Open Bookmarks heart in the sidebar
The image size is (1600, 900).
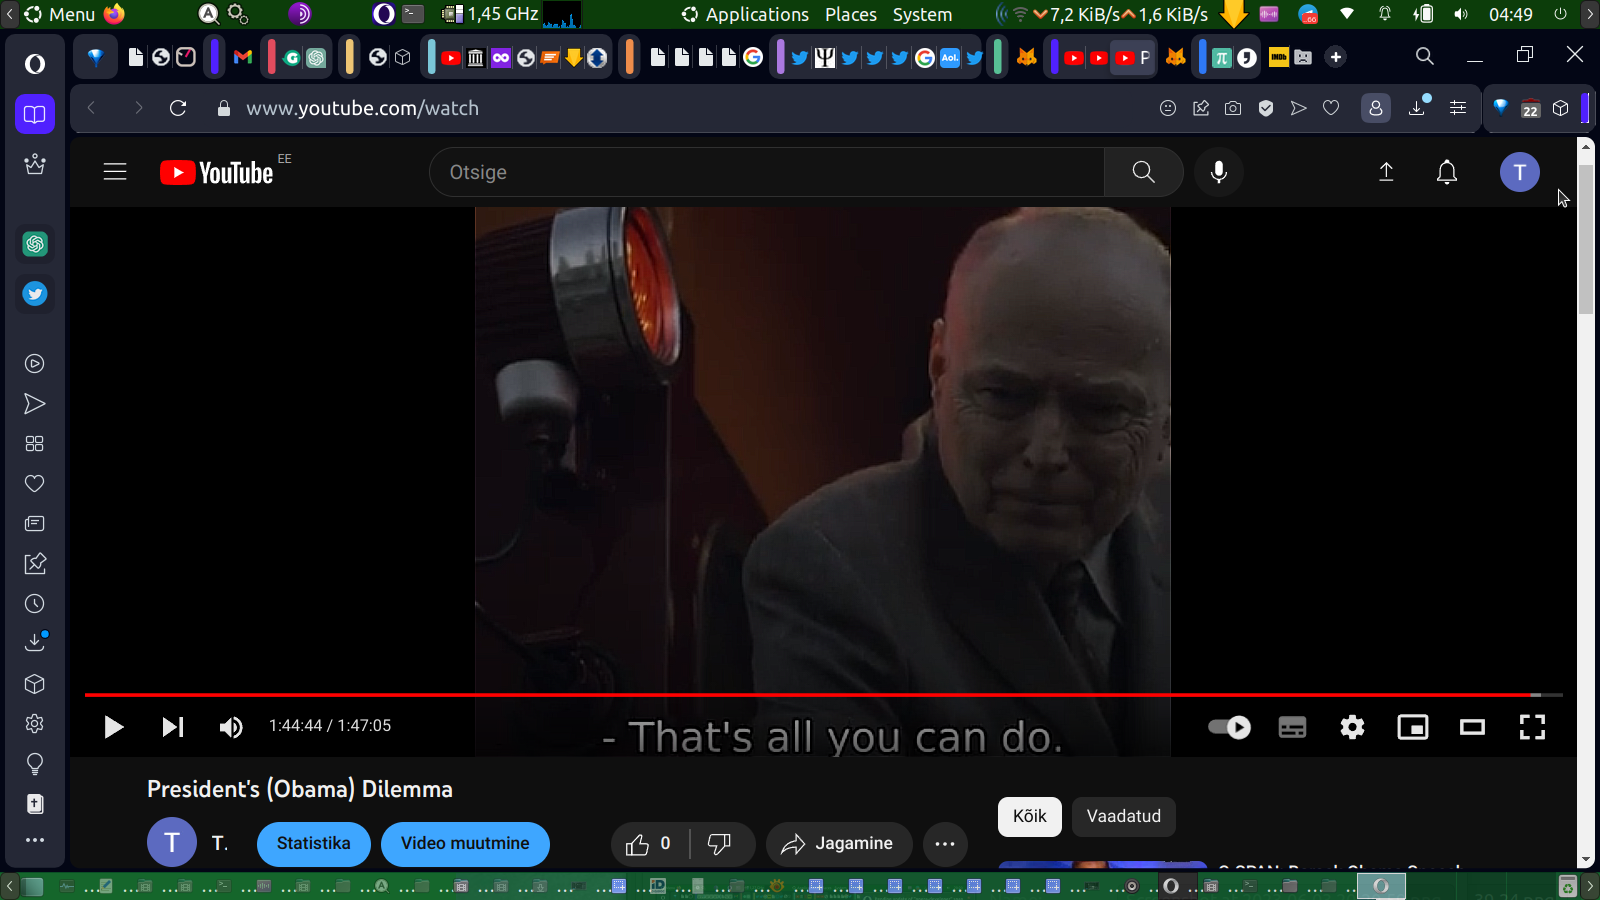35,484
